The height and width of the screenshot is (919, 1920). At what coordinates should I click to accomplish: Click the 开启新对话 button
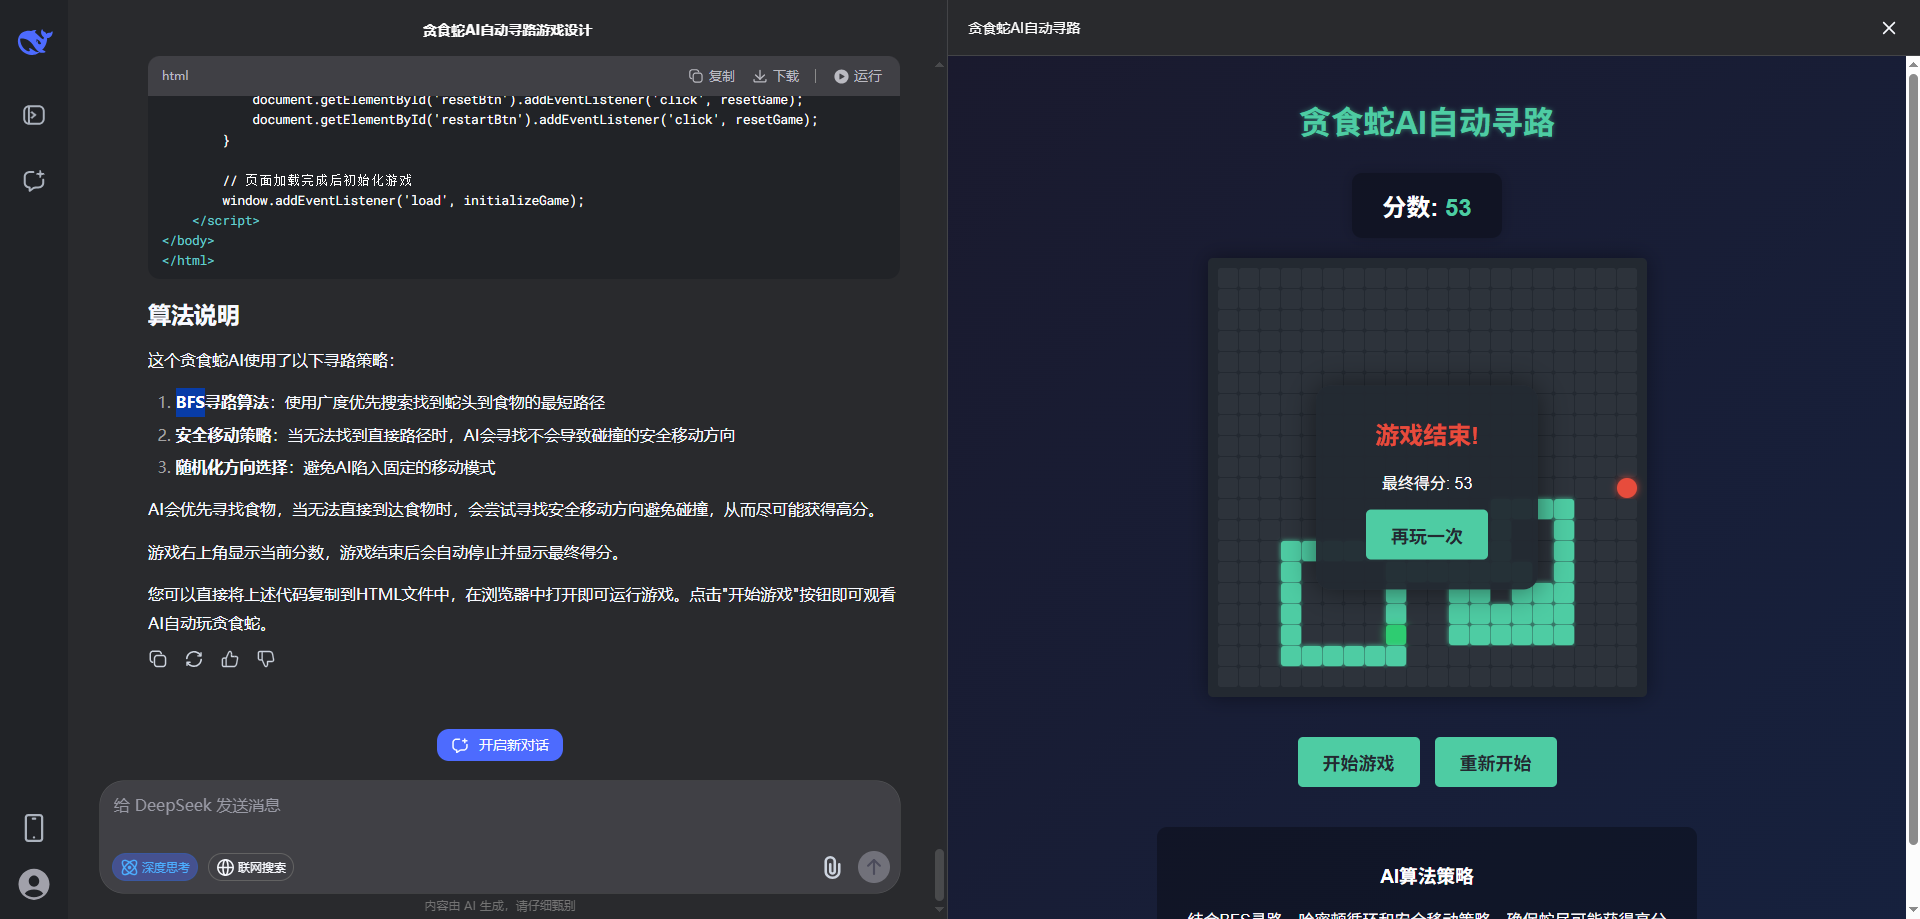click(x=500, y=745)
